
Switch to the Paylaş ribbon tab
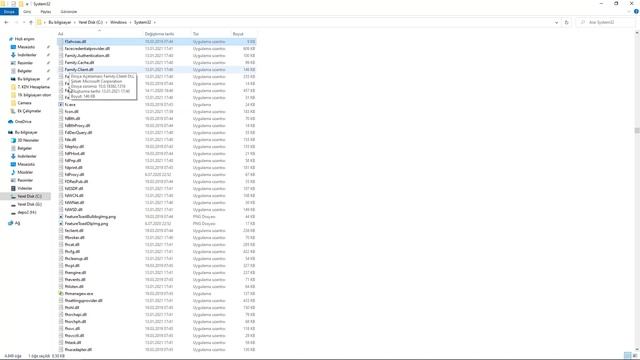click(46, 12)
